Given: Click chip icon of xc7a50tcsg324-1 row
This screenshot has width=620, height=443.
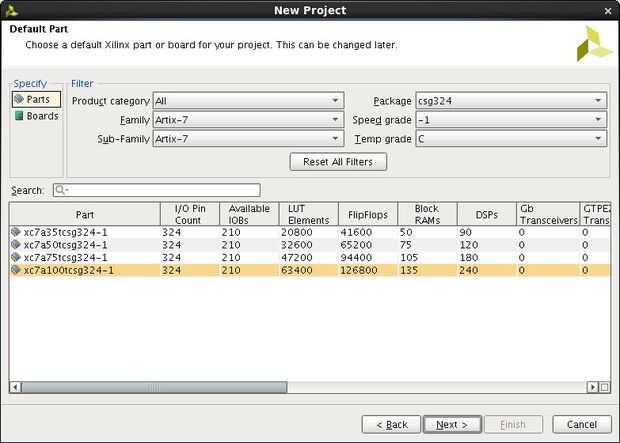Looking at the screenshot, I should click(16, 244).
